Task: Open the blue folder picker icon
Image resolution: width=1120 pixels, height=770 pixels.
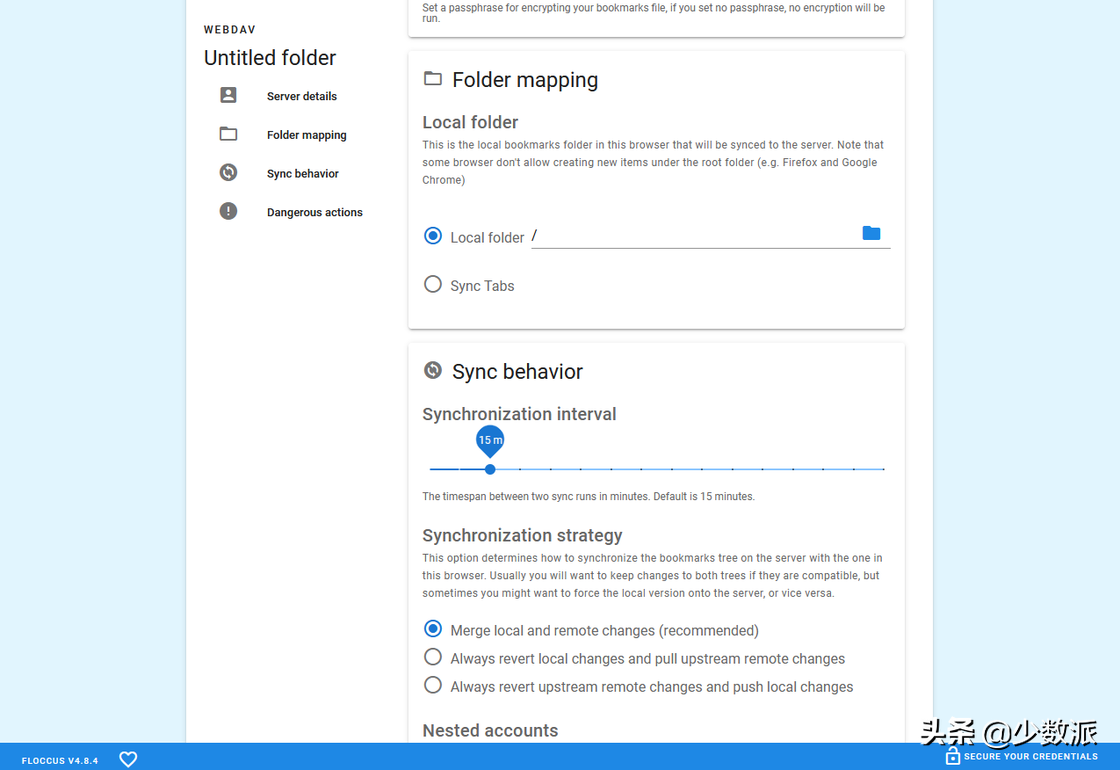Action: [x=871, y=233]
